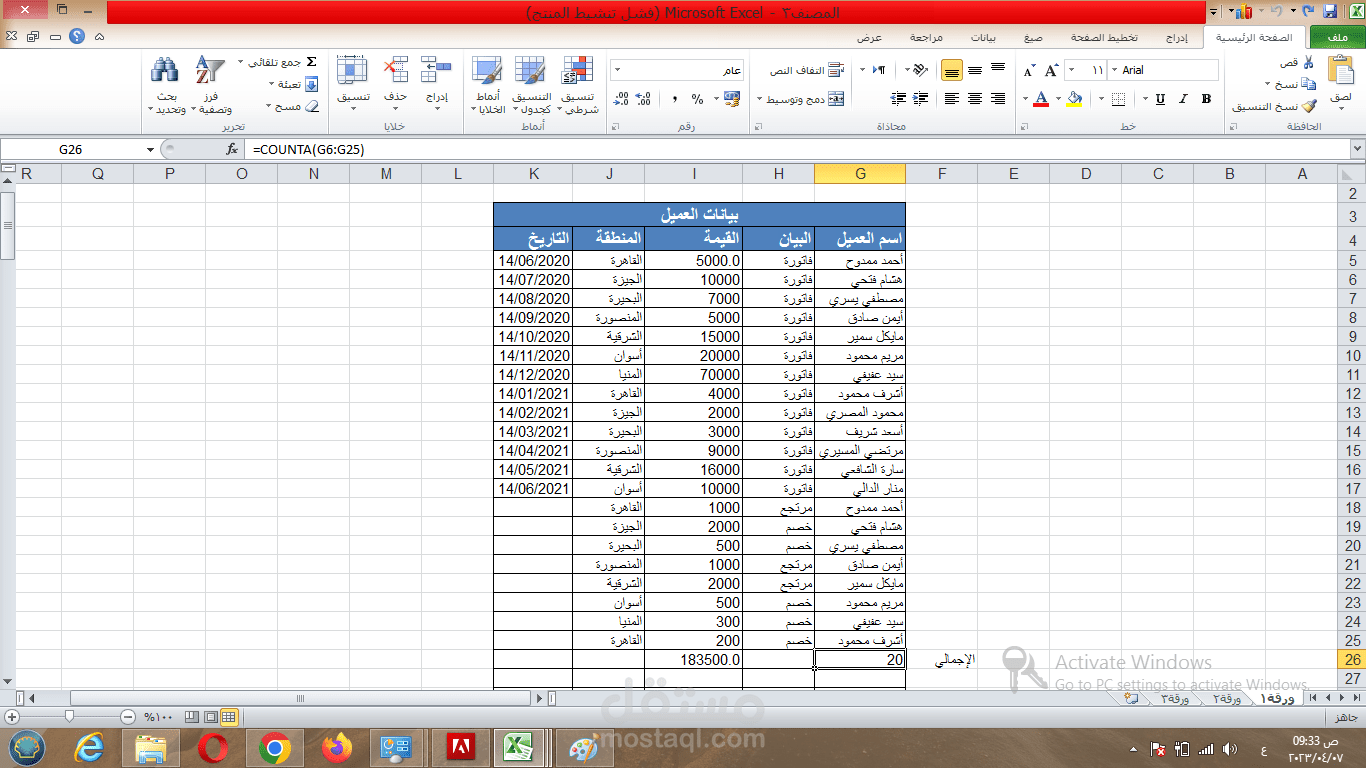The image size is (1366, 768).
Task: Click the insert function fx icon
Action: pos(232,149)
